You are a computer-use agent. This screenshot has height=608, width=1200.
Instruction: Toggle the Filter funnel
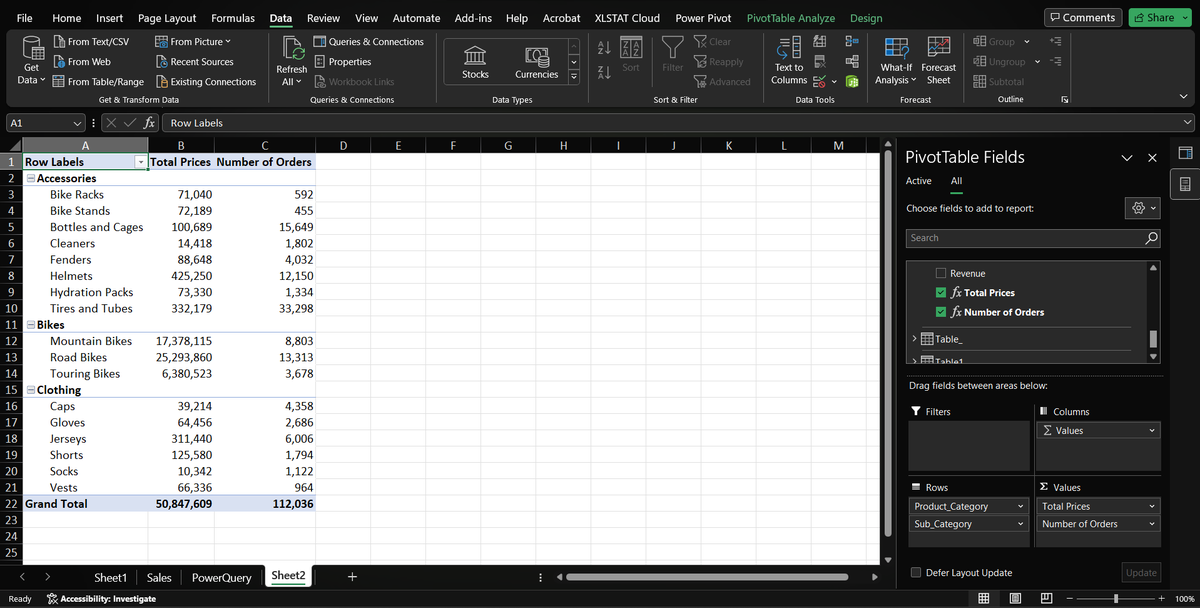pyautogui.click(x=673, y=53)
